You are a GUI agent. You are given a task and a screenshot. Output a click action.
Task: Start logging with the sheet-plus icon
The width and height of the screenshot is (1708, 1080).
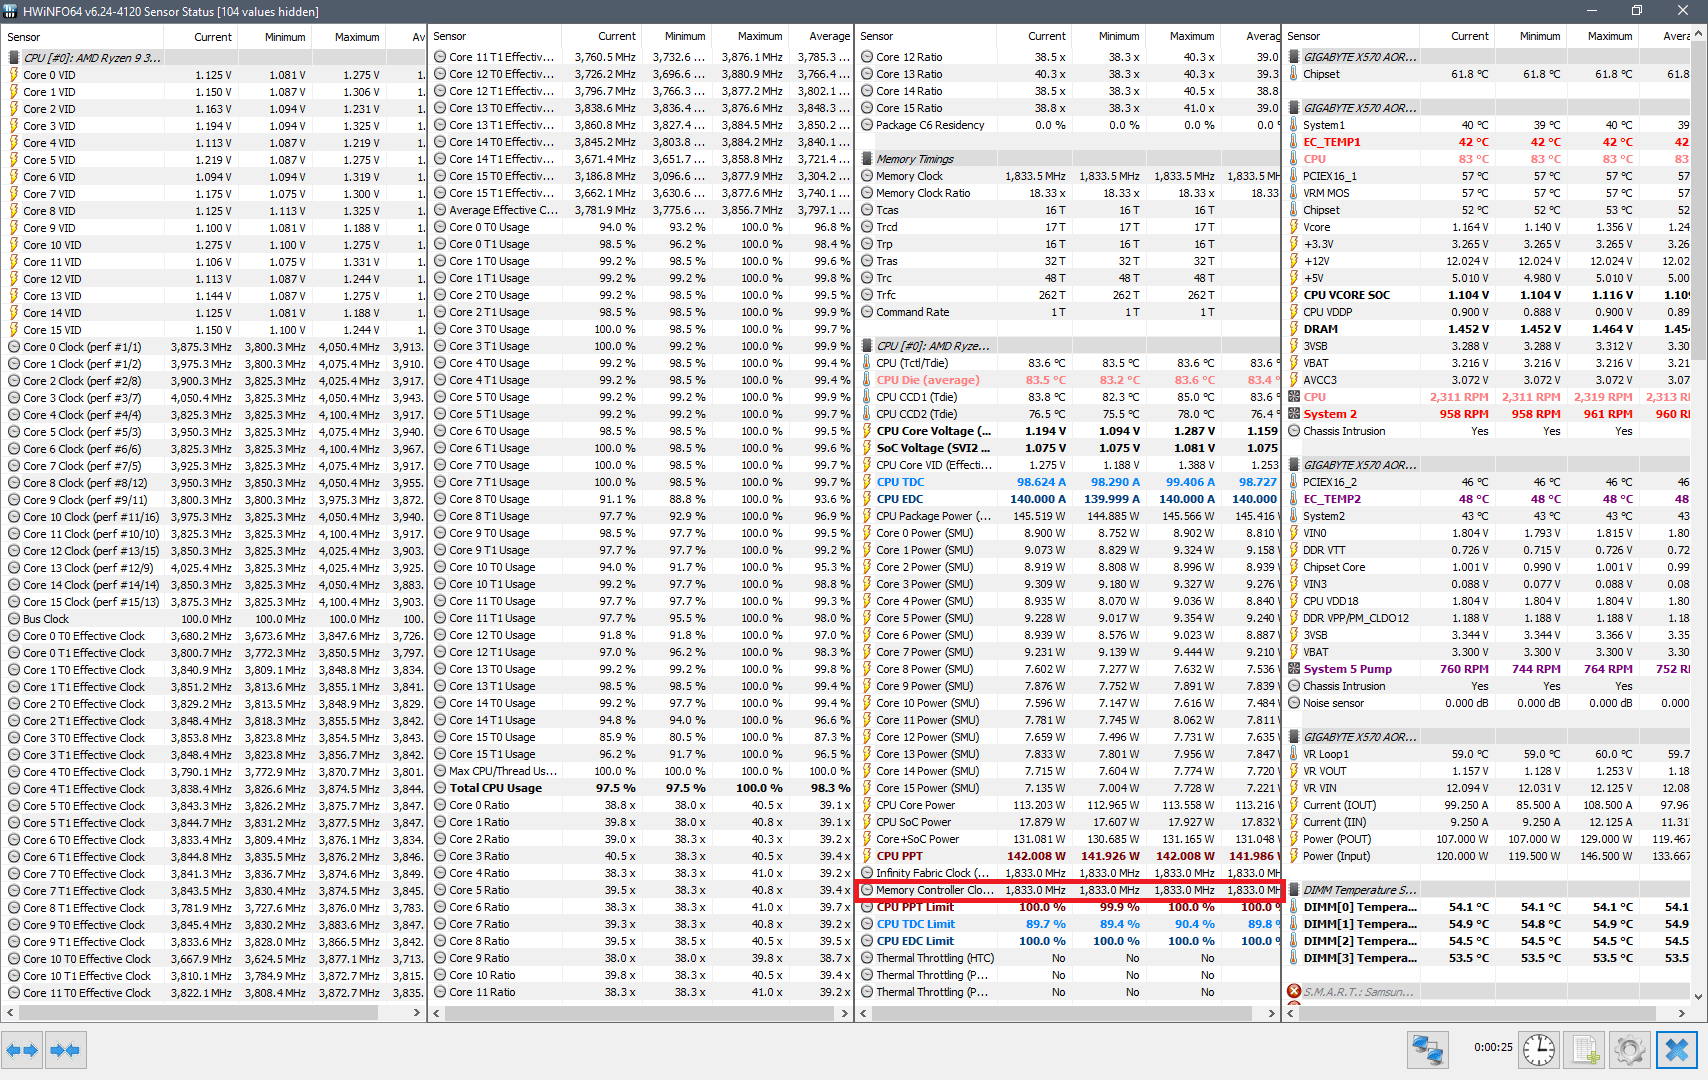click(x=1584, y=1050)
